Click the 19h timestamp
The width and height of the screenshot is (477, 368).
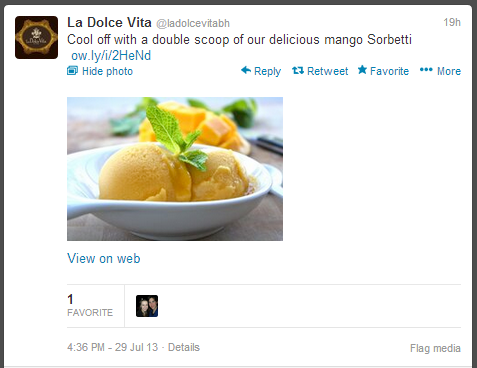(x=452, y=22)
